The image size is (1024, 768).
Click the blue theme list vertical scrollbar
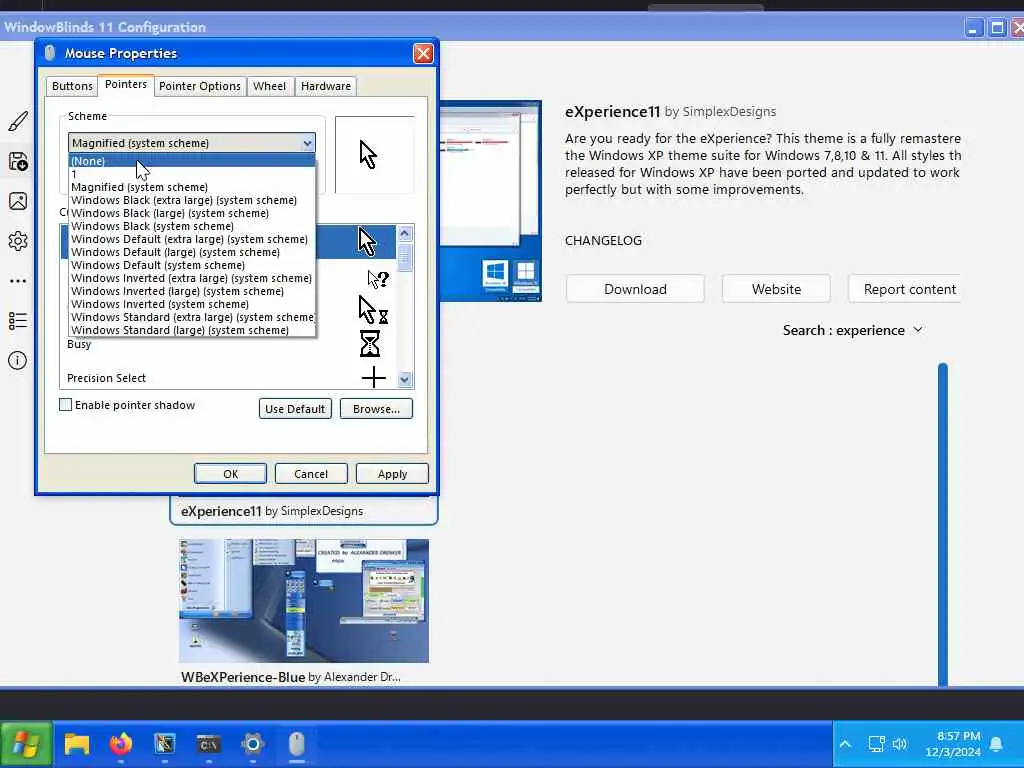point(942,524)
